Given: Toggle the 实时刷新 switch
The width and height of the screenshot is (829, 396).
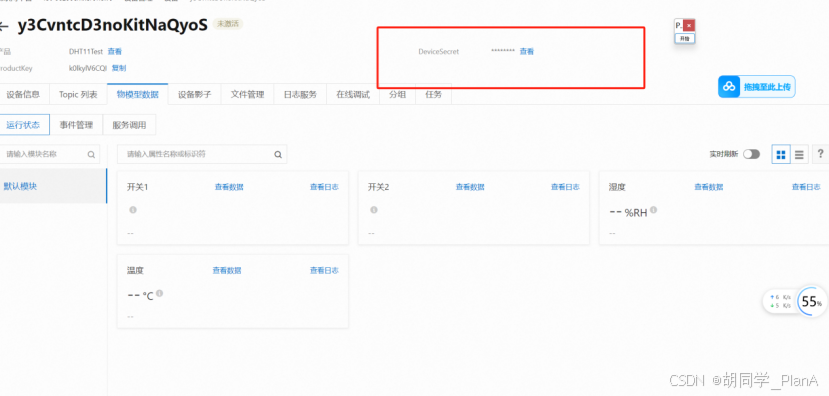Looking at the screenshot, I should click(x=751, y=154).
